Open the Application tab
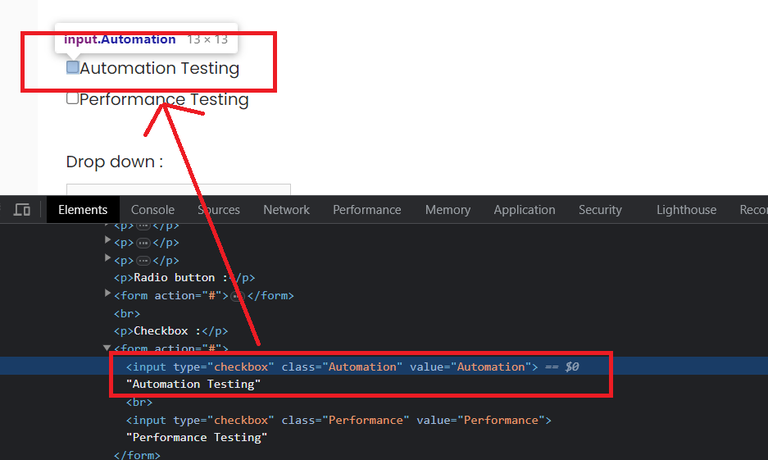Image resolution: width=768 pixels, height=460 pixels. (x=524, y=210)
